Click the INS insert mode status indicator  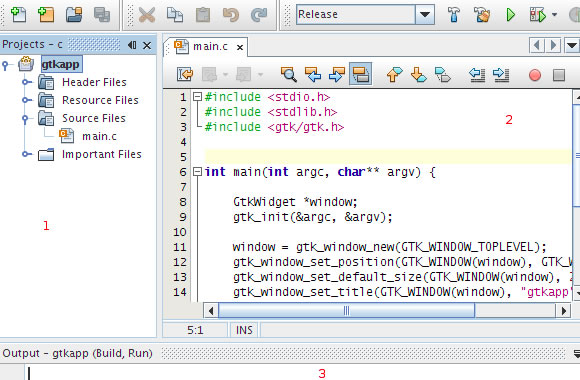click(244, 330)
